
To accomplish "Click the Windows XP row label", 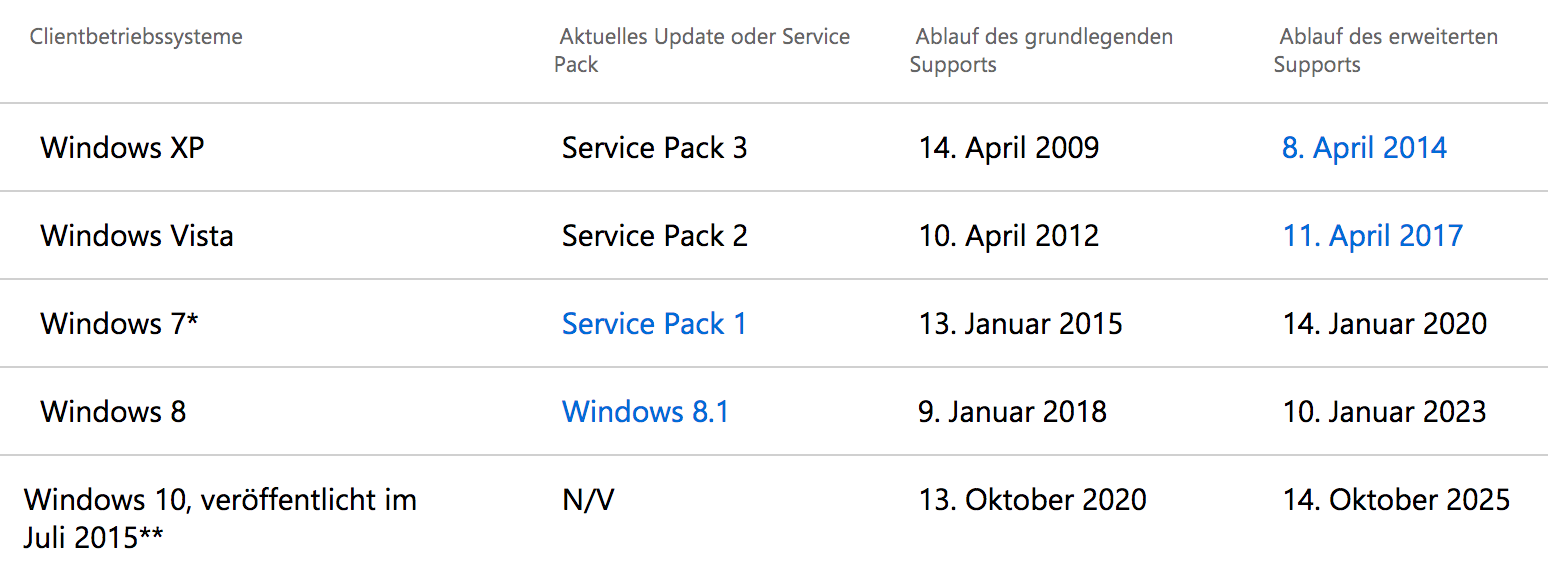I will point(122,148).
